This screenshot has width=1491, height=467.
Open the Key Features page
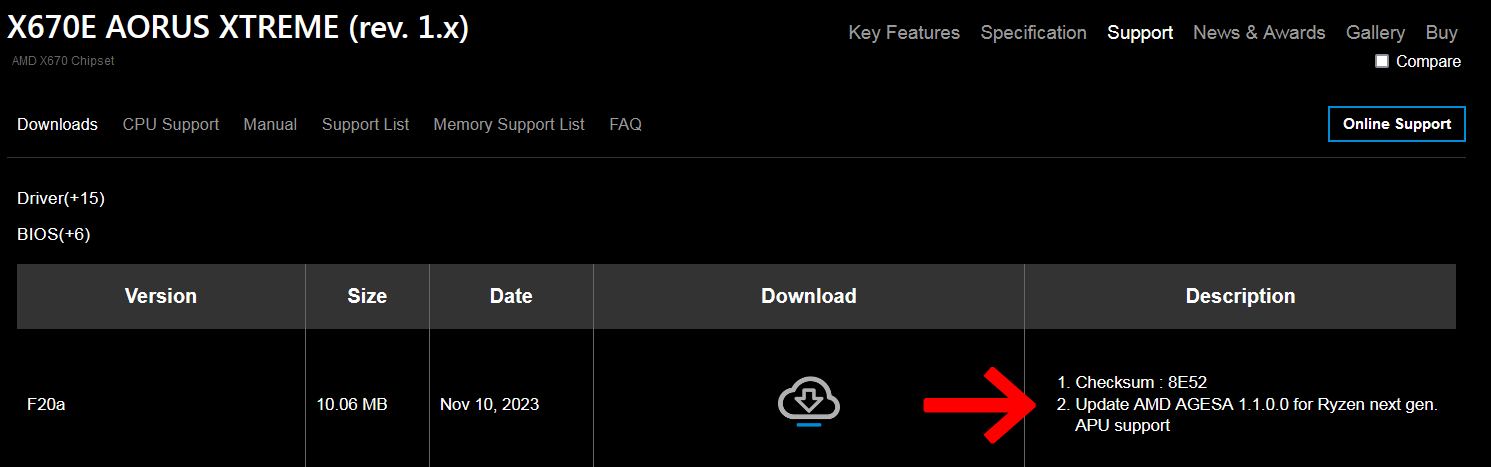[x=904, y=32]
